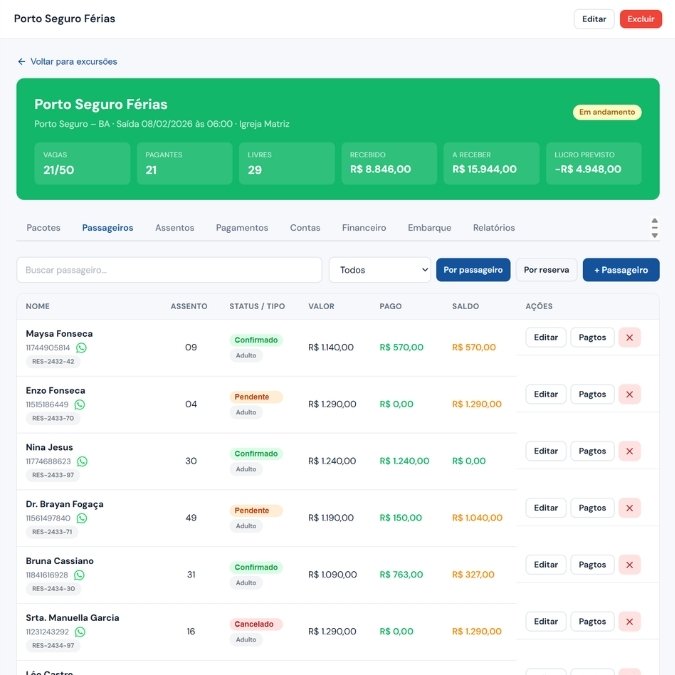Click reservation tag RES-2432-42

[53, 362]
